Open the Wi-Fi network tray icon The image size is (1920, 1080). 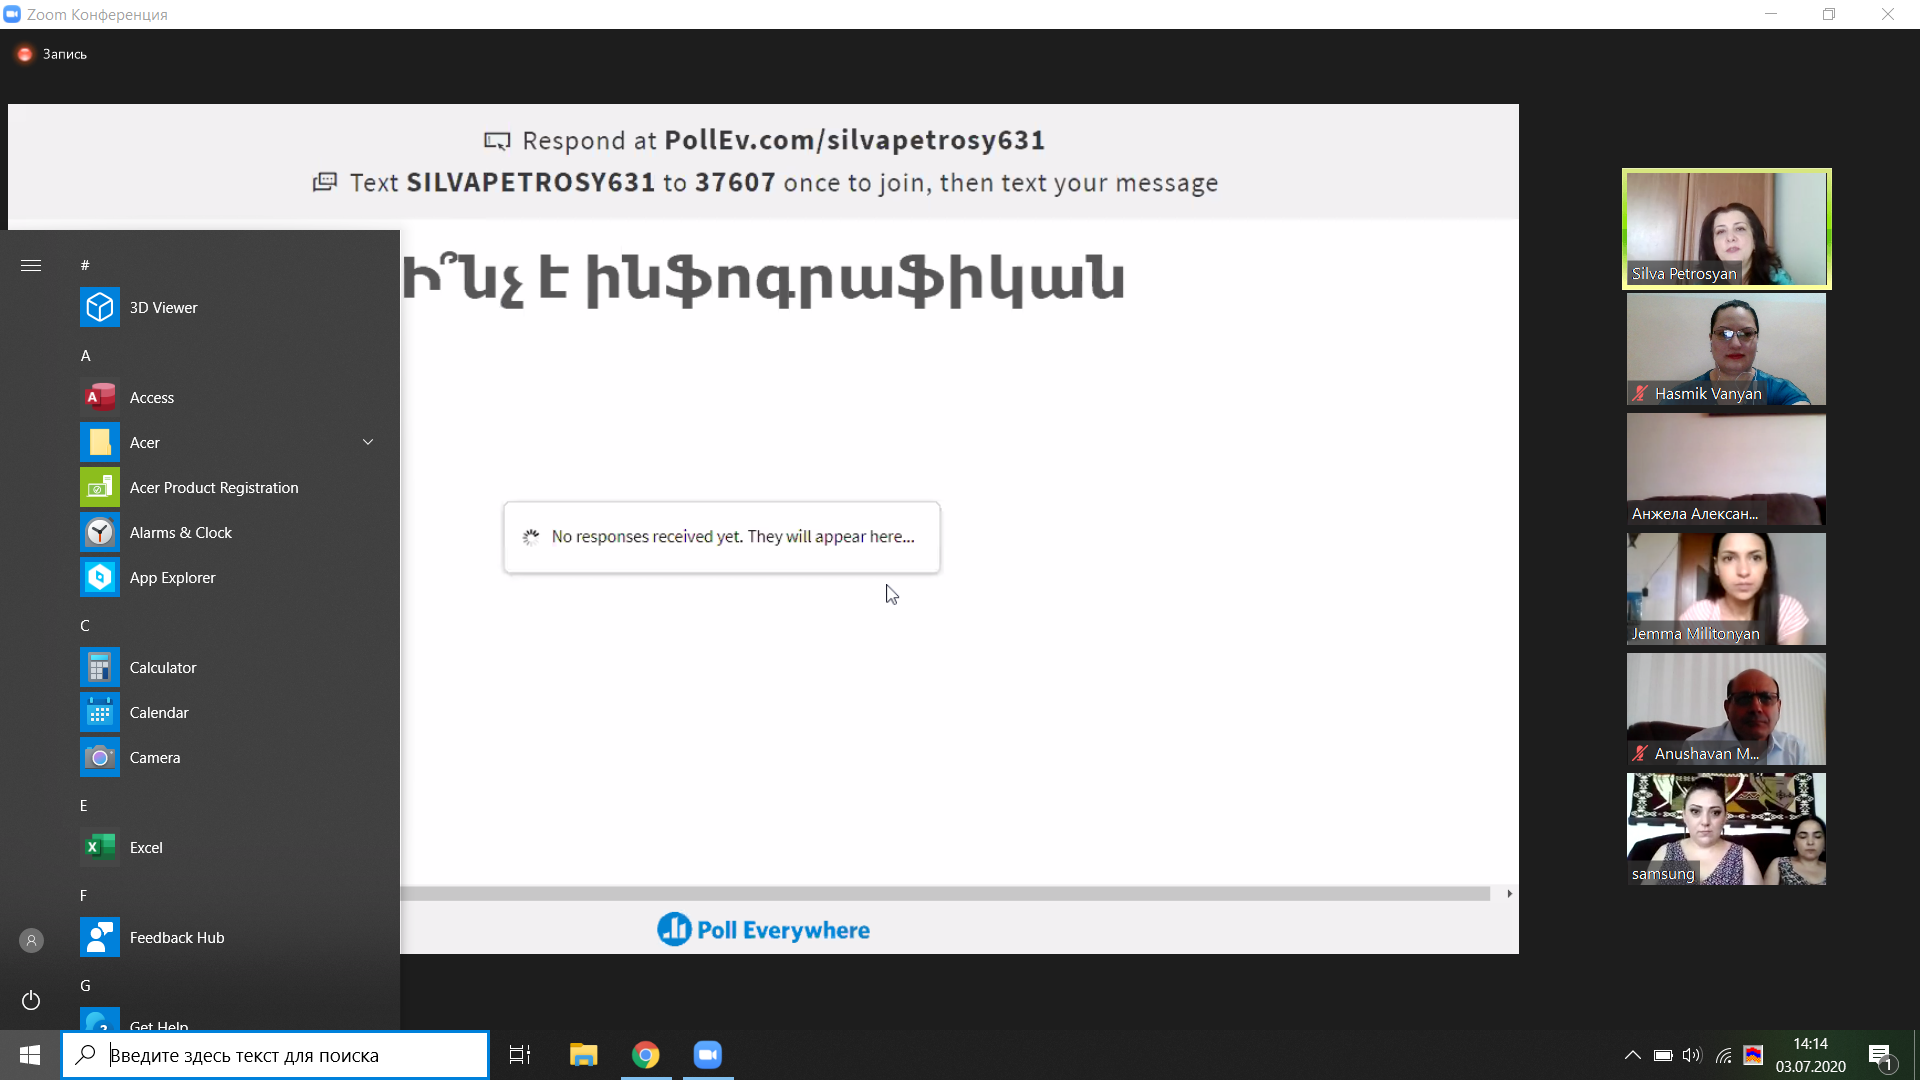[1723, 1055]
